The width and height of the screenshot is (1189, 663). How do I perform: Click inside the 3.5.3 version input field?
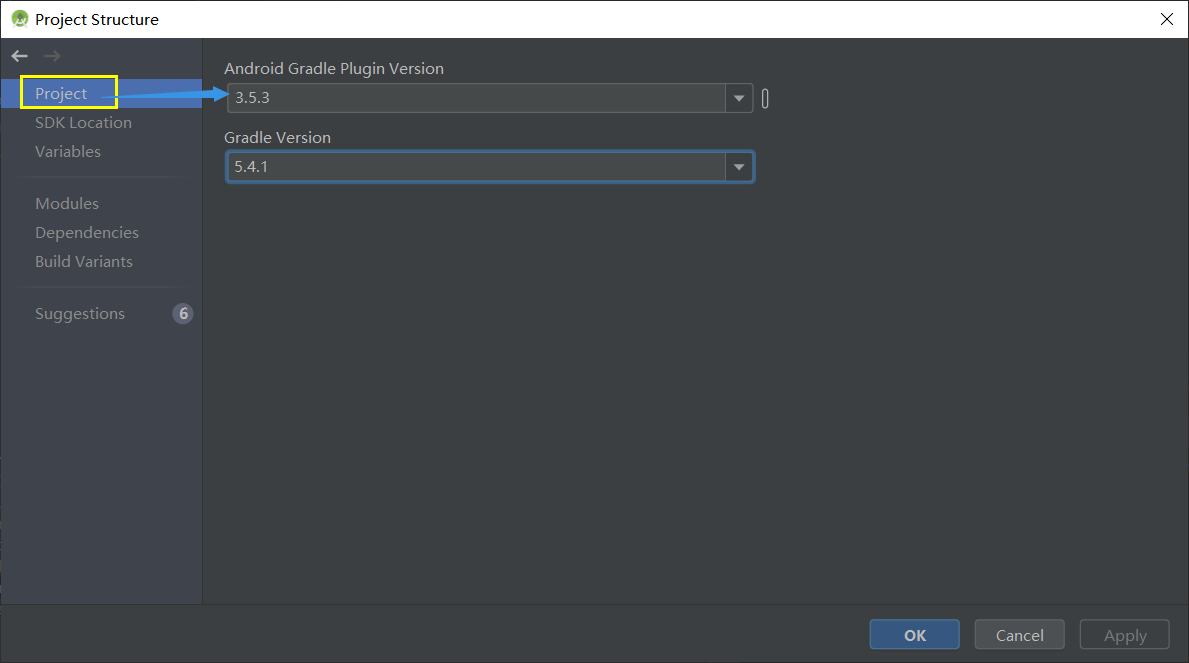(450, 98)
